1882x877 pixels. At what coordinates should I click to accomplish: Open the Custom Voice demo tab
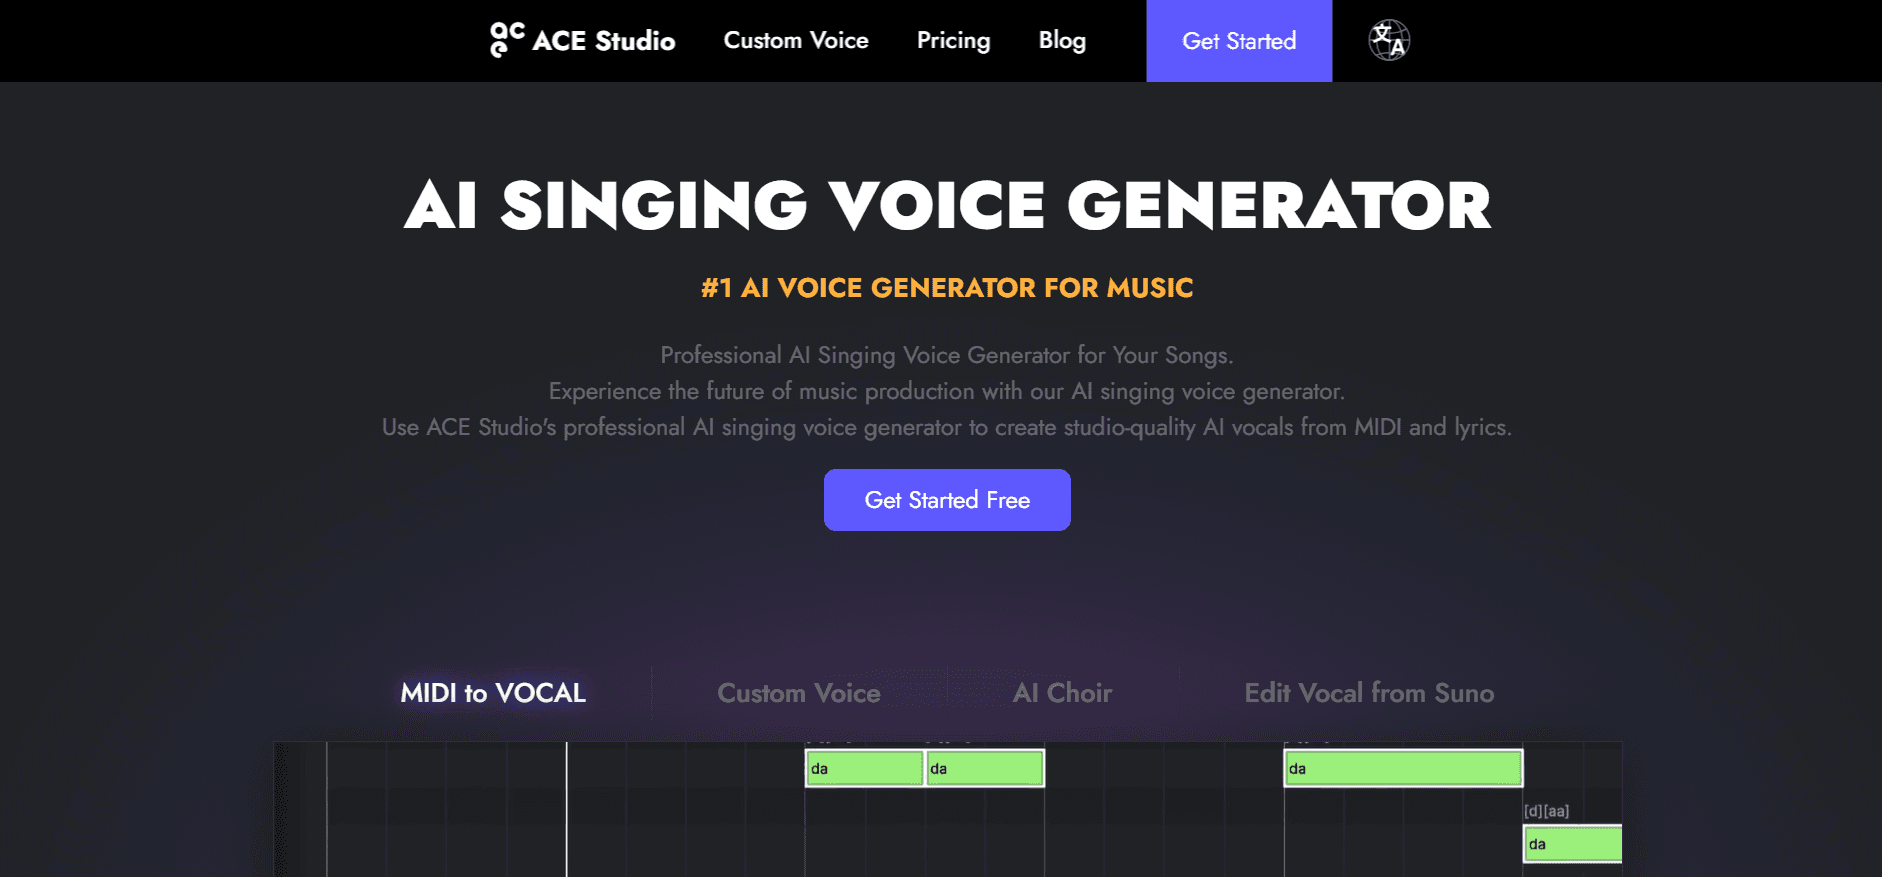[798, 692]
